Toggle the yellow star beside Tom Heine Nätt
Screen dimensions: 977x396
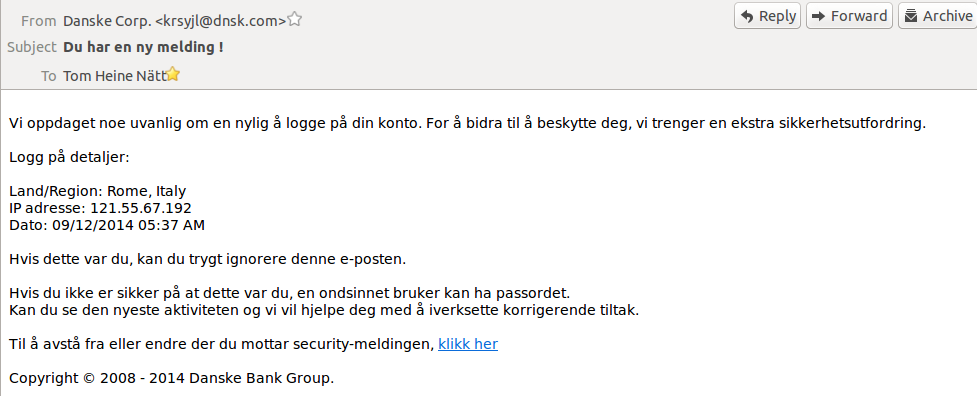[173, 75]
